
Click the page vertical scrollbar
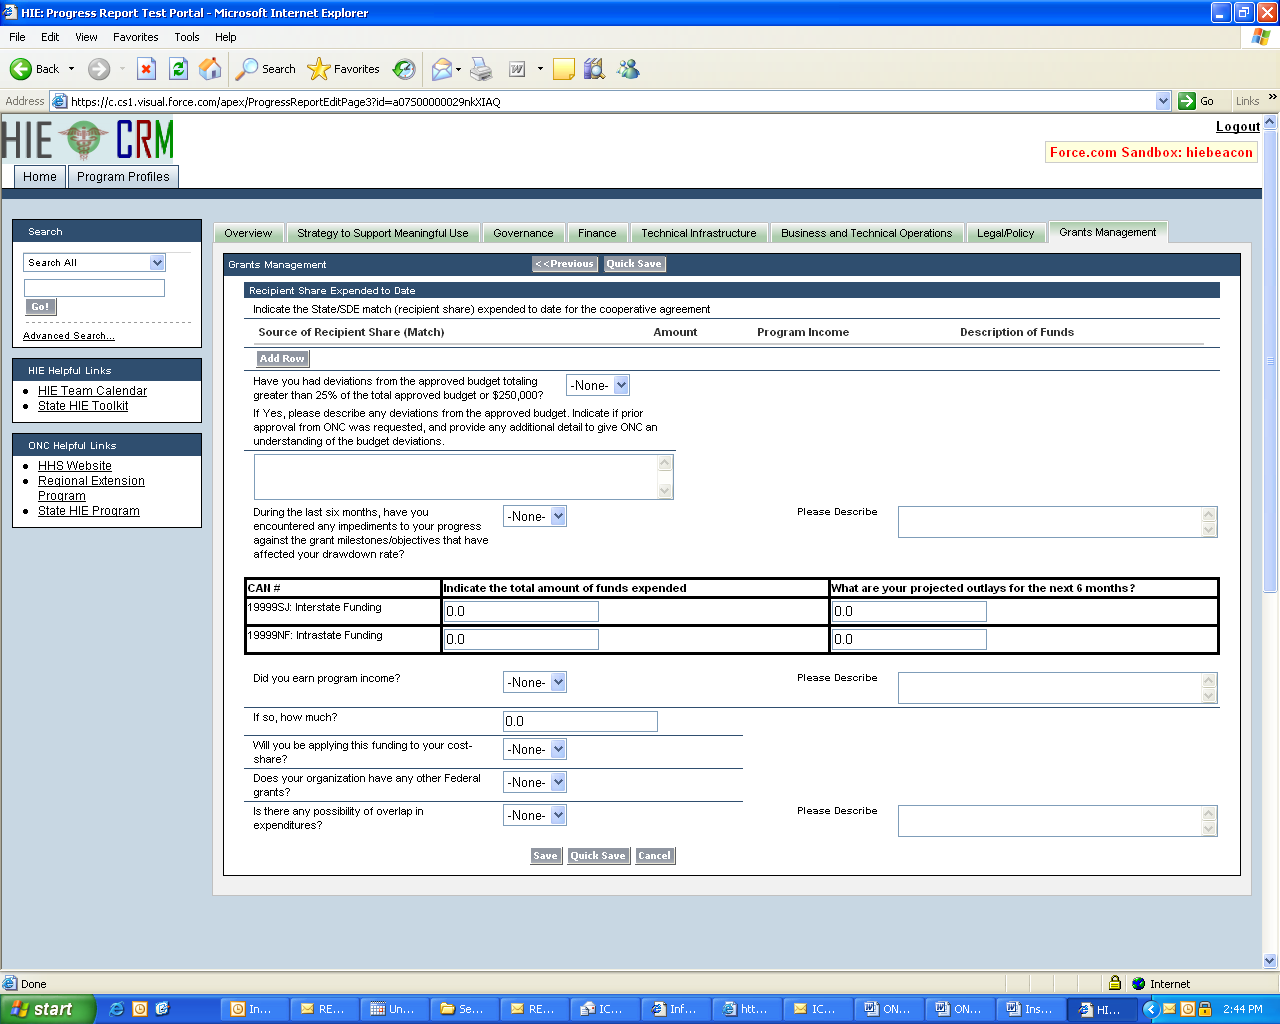[1270, 400]
